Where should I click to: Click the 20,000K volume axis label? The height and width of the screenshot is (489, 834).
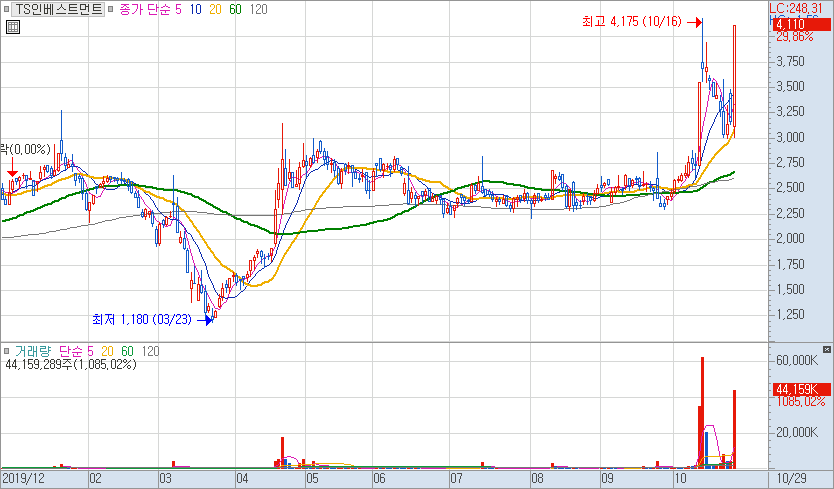tap(797, 432)
